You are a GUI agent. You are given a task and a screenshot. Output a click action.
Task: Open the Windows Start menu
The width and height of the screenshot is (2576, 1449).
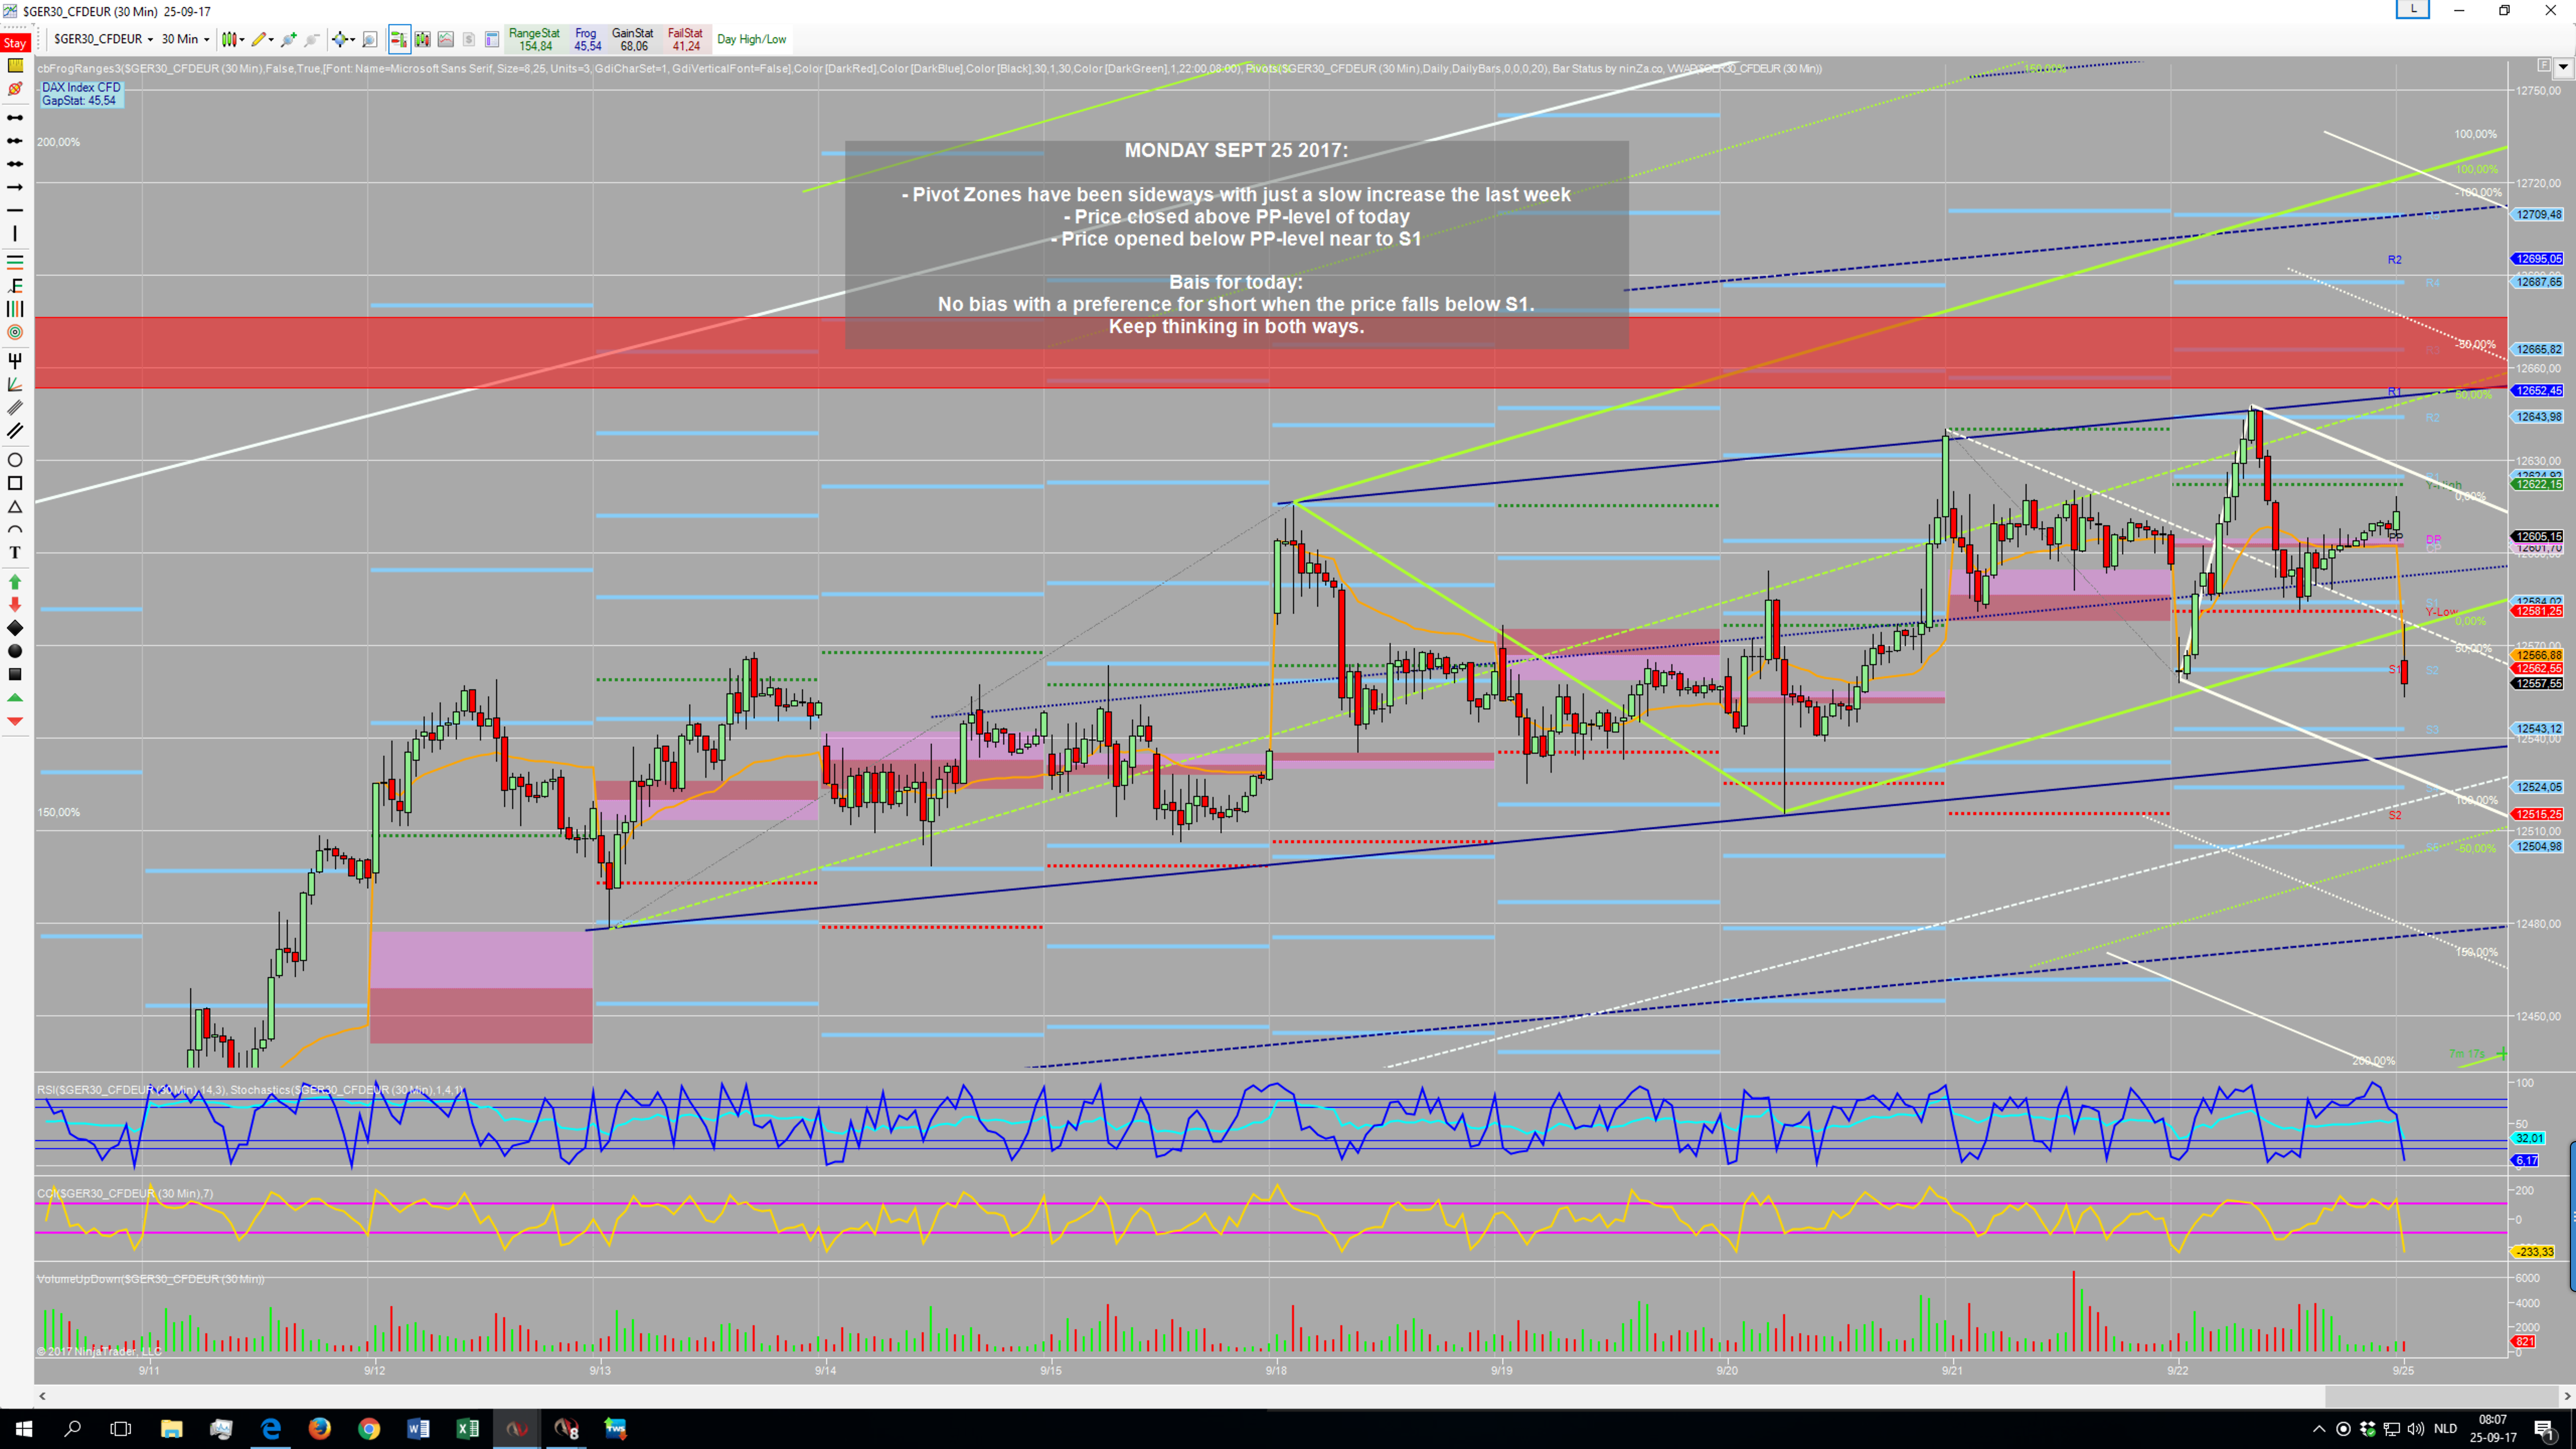[x=24, y=1428]
